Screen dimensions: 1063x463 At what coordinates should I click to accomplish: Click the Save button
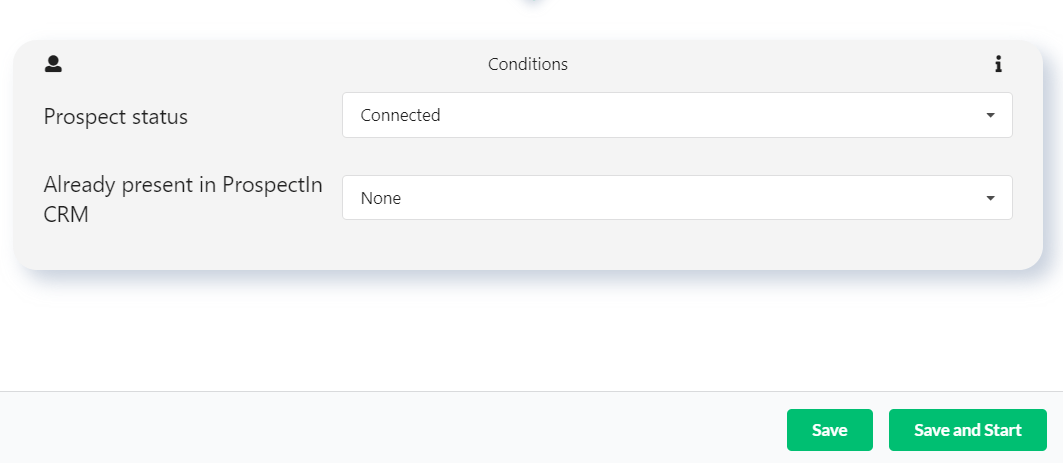pyautogui.click(x=829, y=430)
